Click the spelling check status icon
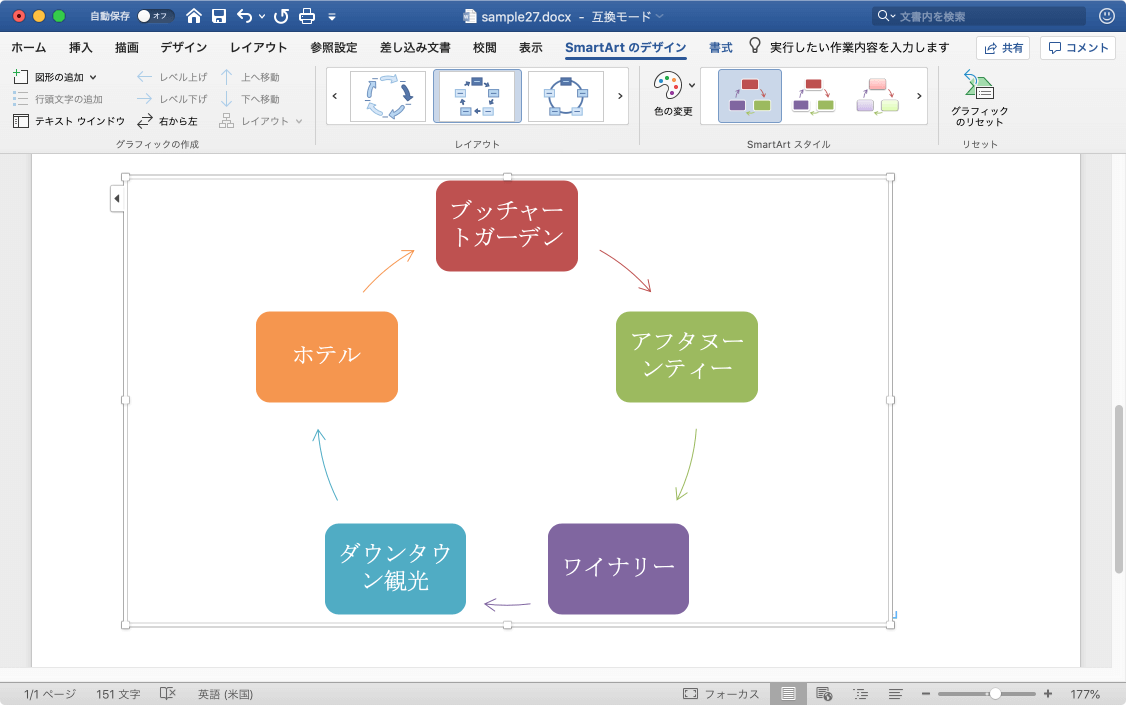The height and width of the screenshot is (705, 1126). [x=167, y=694]
